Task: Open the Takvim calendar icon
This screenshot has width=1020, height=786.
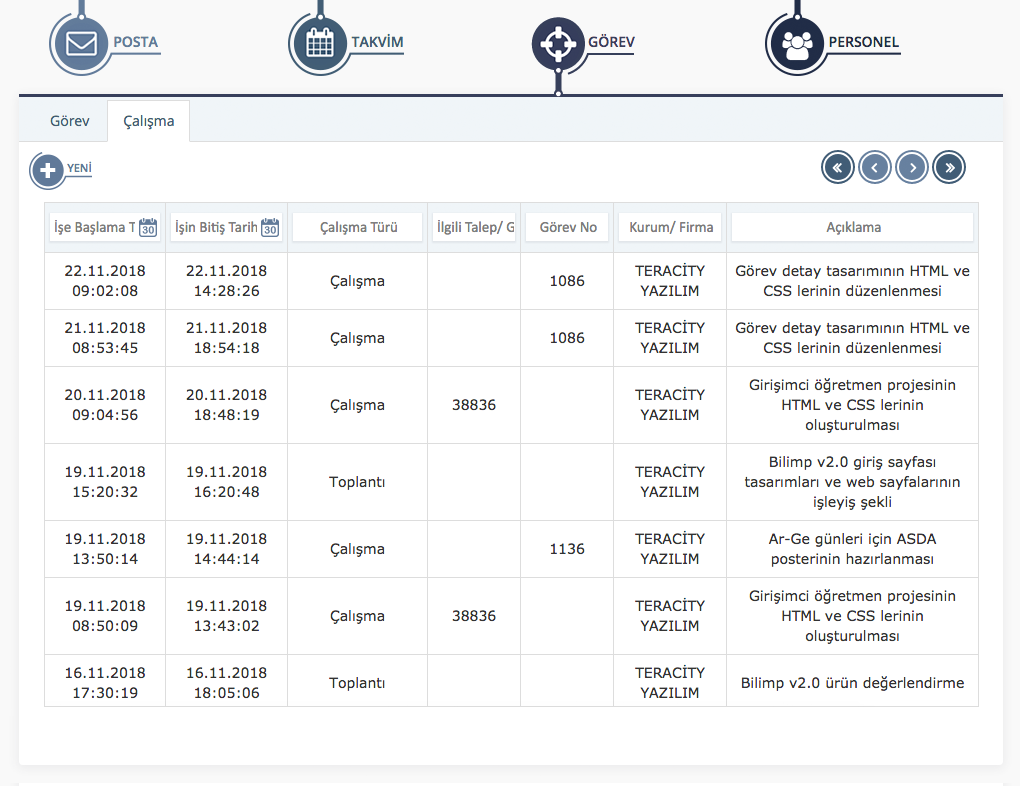Action: (x=319, y=44)
